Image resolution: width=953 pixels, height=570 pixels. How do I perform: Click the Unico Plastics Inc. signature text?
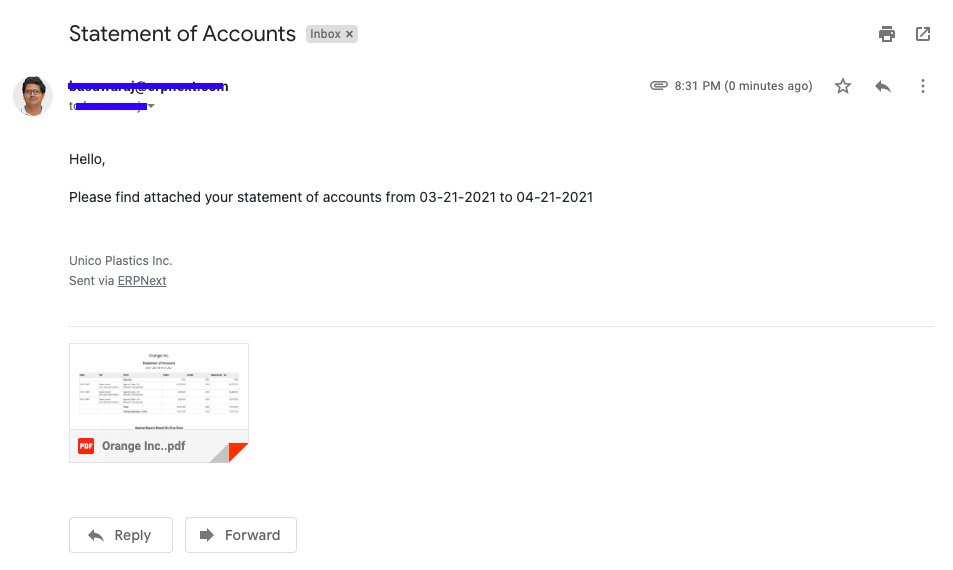(x=120, y=261)
